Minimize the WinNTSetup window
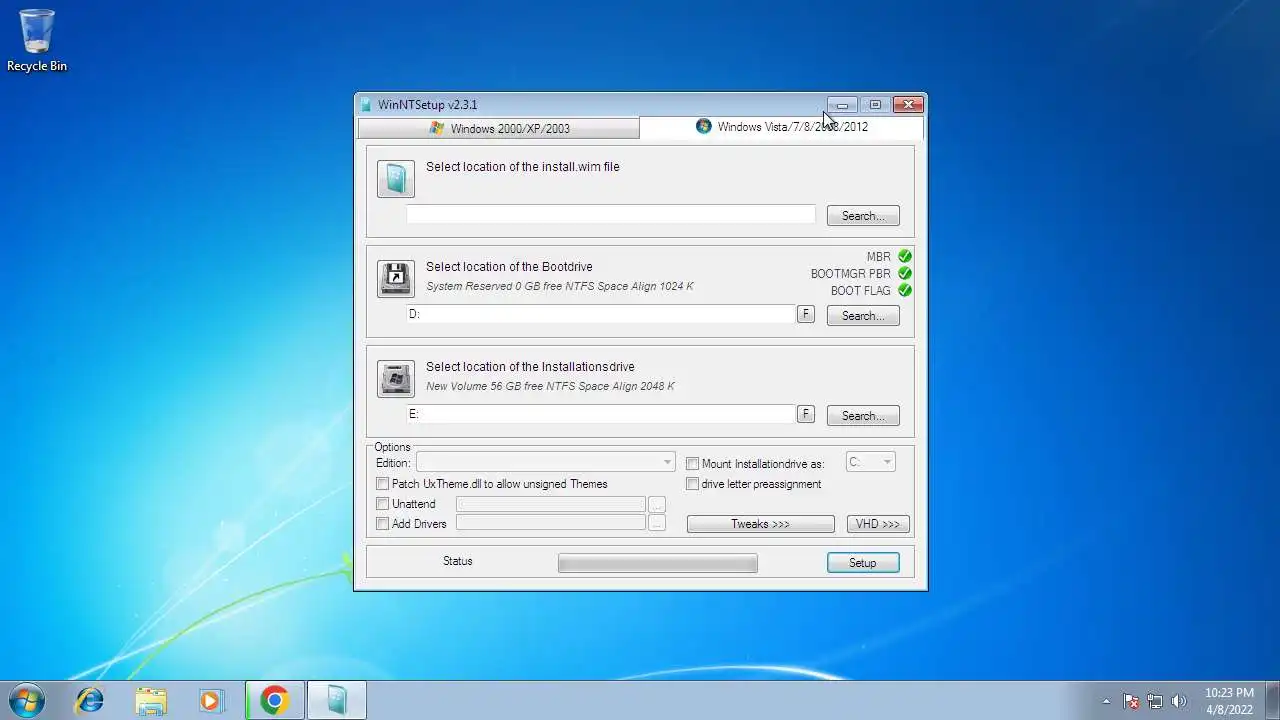Screen dimensions: 1280x720 coord(842,105)
